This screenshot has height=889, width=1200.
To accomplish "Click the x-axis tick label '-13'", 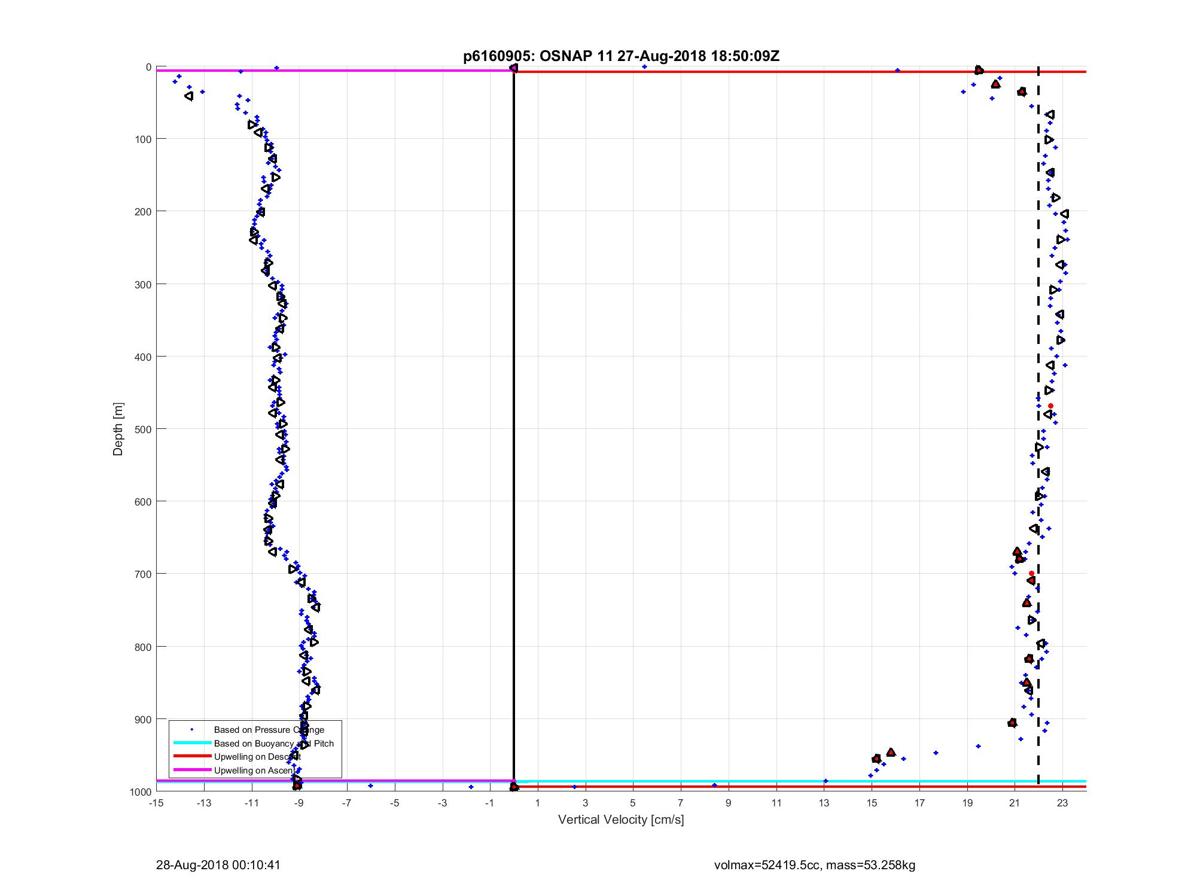I will pyautogui.click(x=203, y=803).
